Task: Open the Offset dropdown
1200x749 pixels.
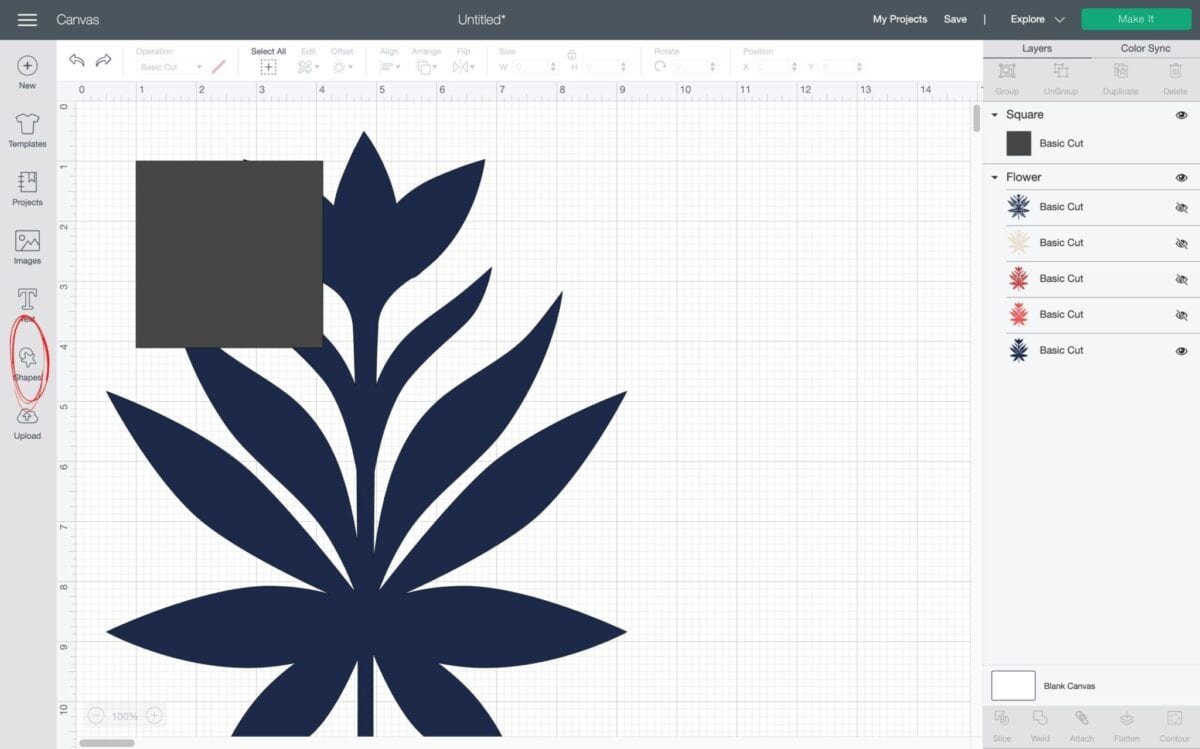Action: [341, 67]
